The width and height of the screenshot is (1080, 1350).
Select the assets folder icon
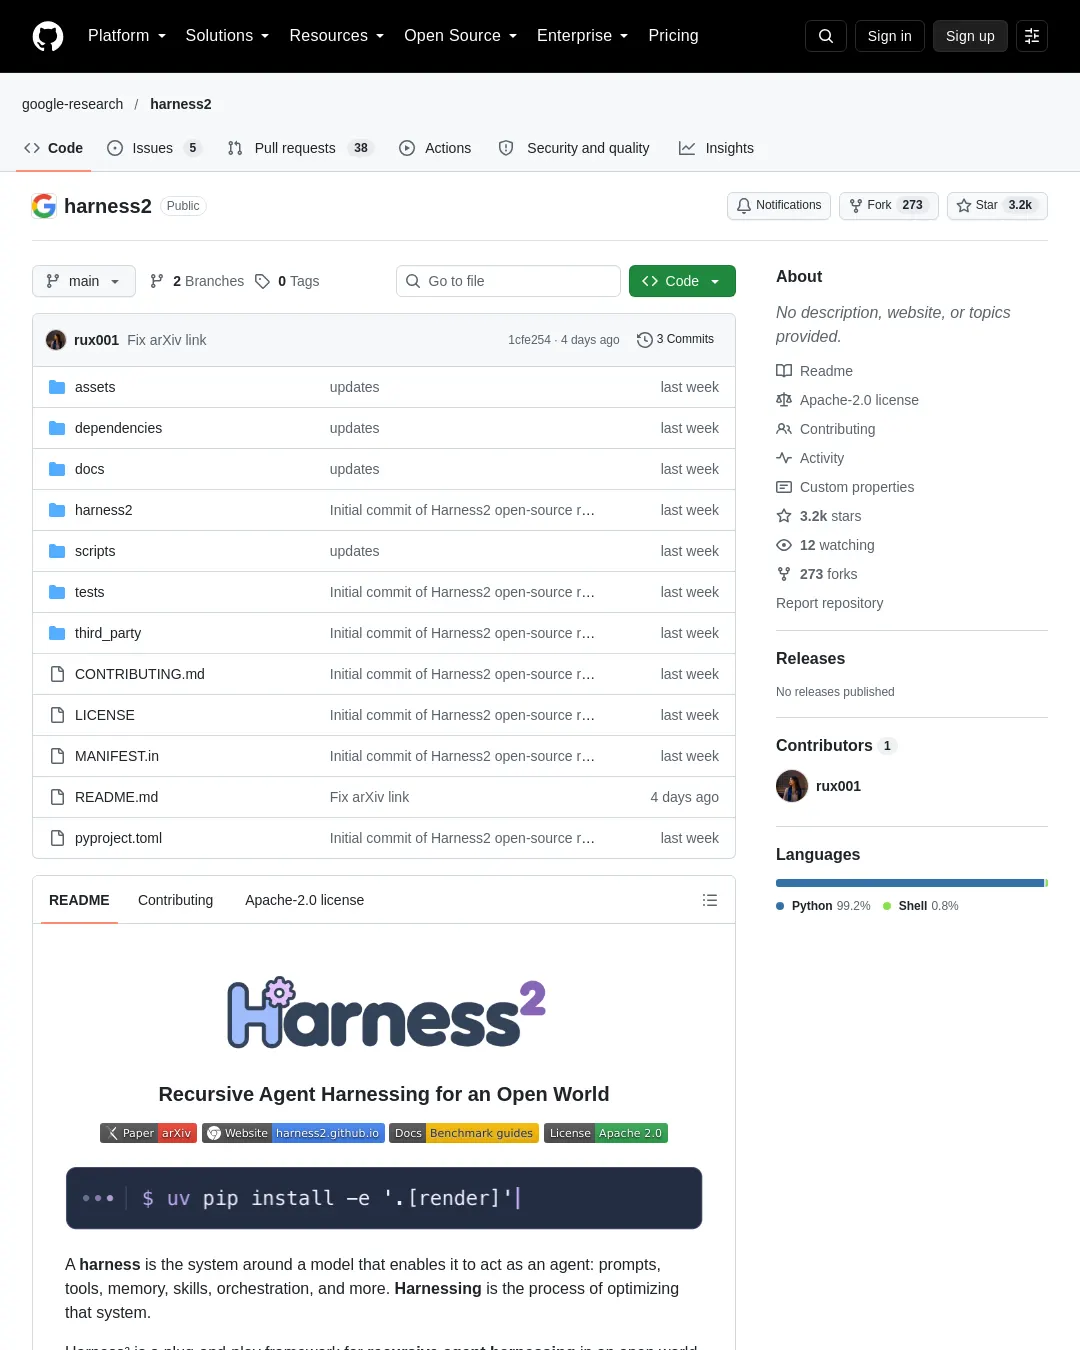57,387
